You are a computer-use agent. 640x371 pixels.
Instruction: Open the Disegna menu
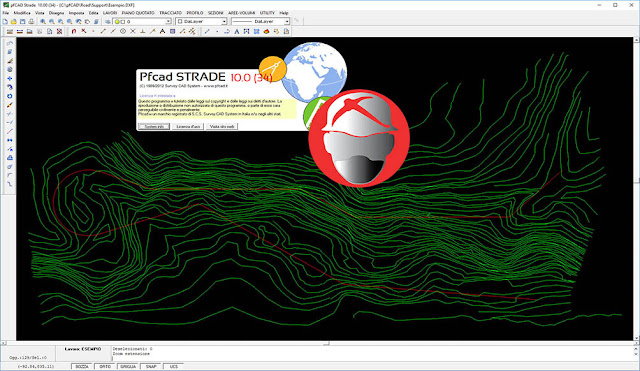pos(57,13)
